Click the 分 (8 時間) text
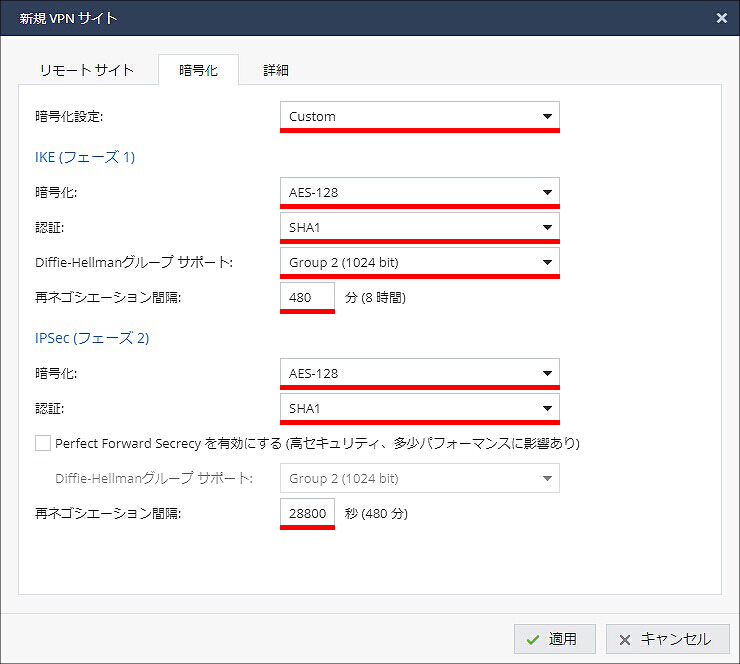 375,297
